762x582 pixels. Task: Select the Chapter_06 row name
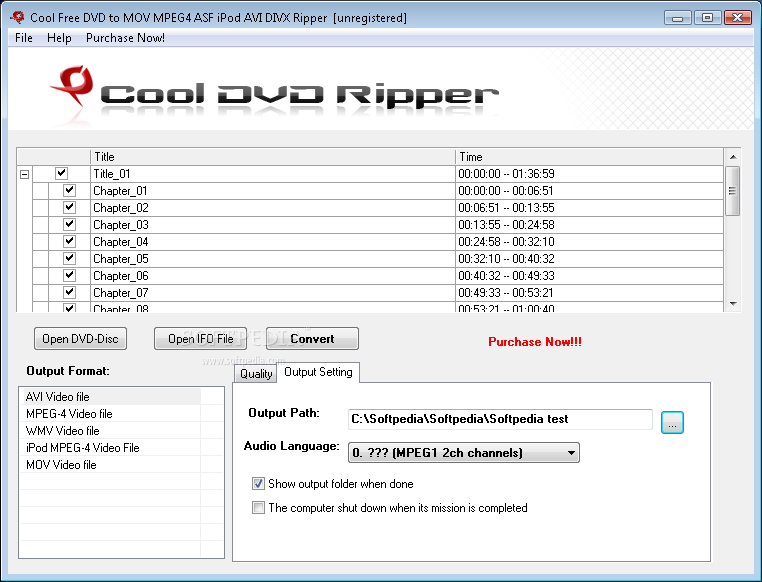pos(121,275)
